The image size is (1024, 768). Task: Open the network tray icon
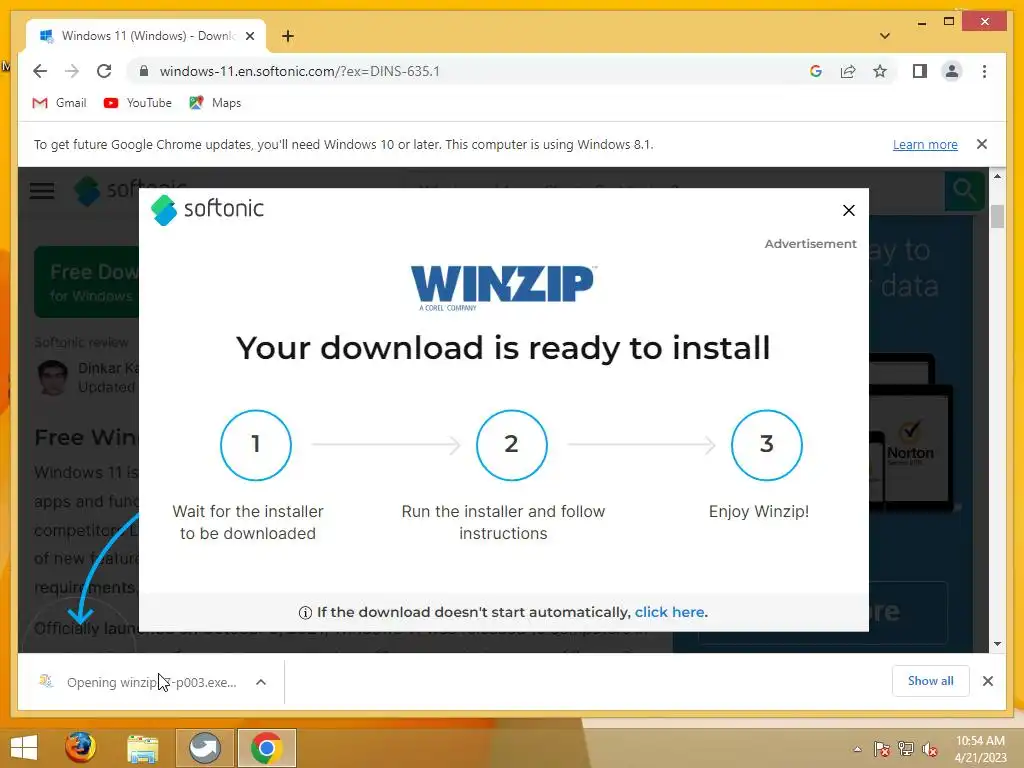click(x=906, y=749)
